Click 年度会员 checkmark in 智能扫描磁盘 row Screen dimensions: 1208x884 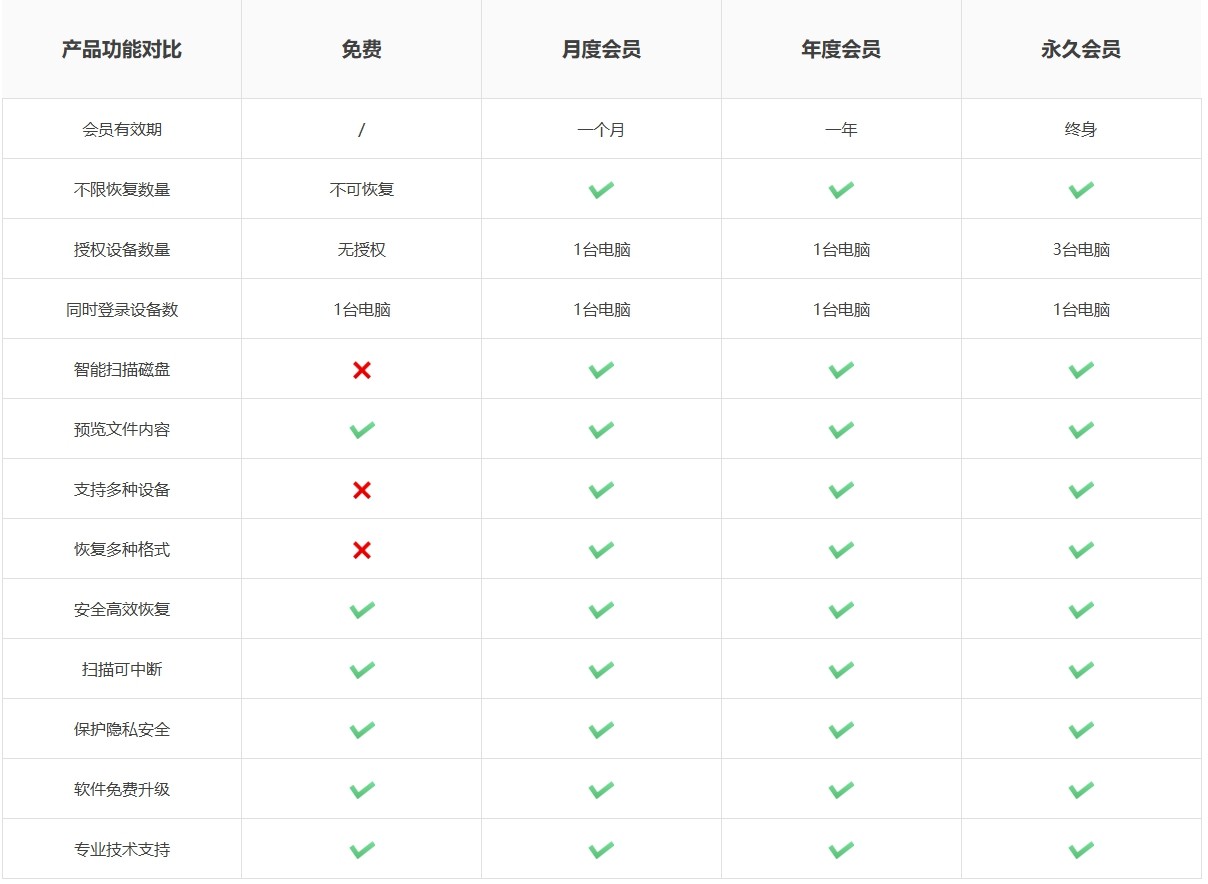(841, 370)
